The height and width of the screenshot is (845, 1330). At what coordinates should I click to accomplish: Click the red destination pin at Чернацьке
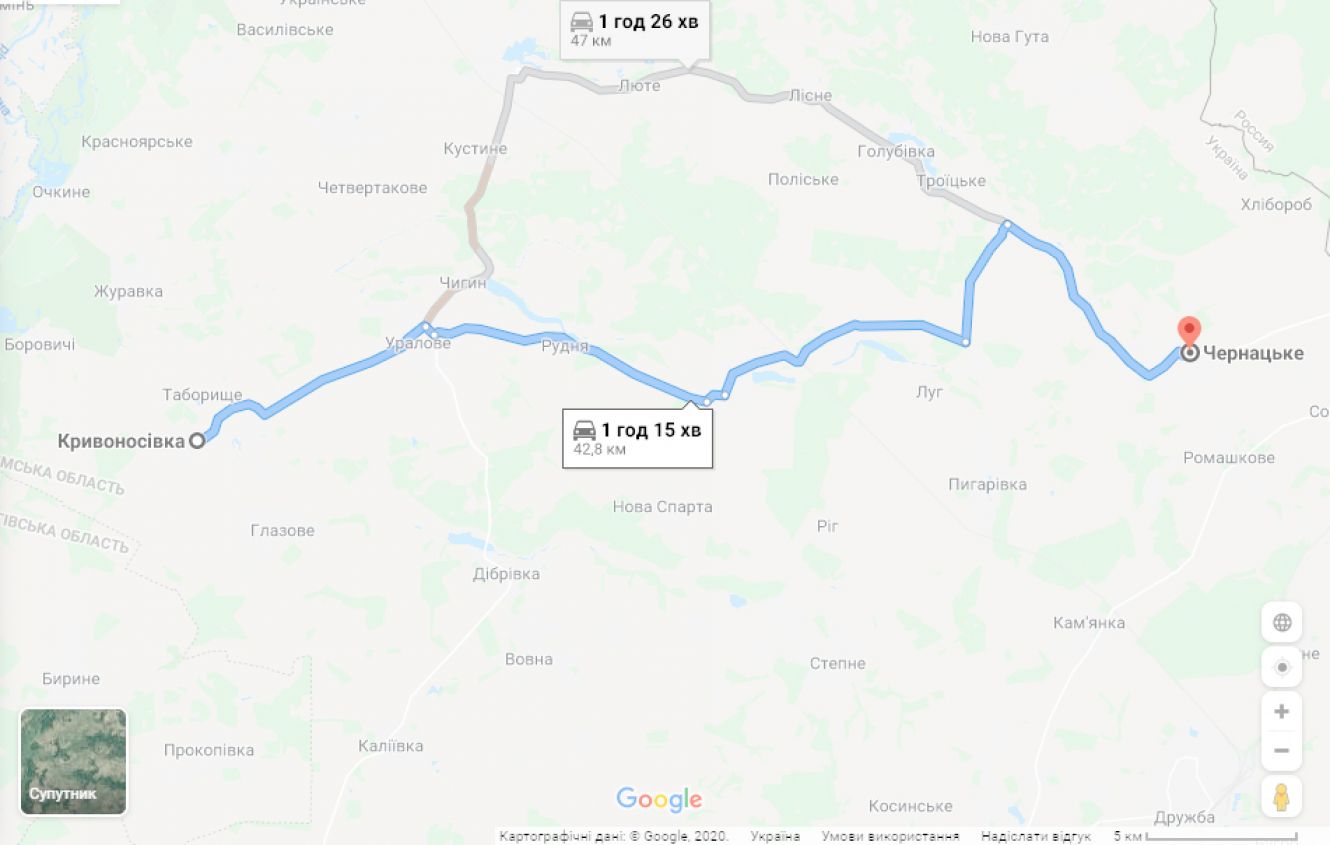(1189, 333)
